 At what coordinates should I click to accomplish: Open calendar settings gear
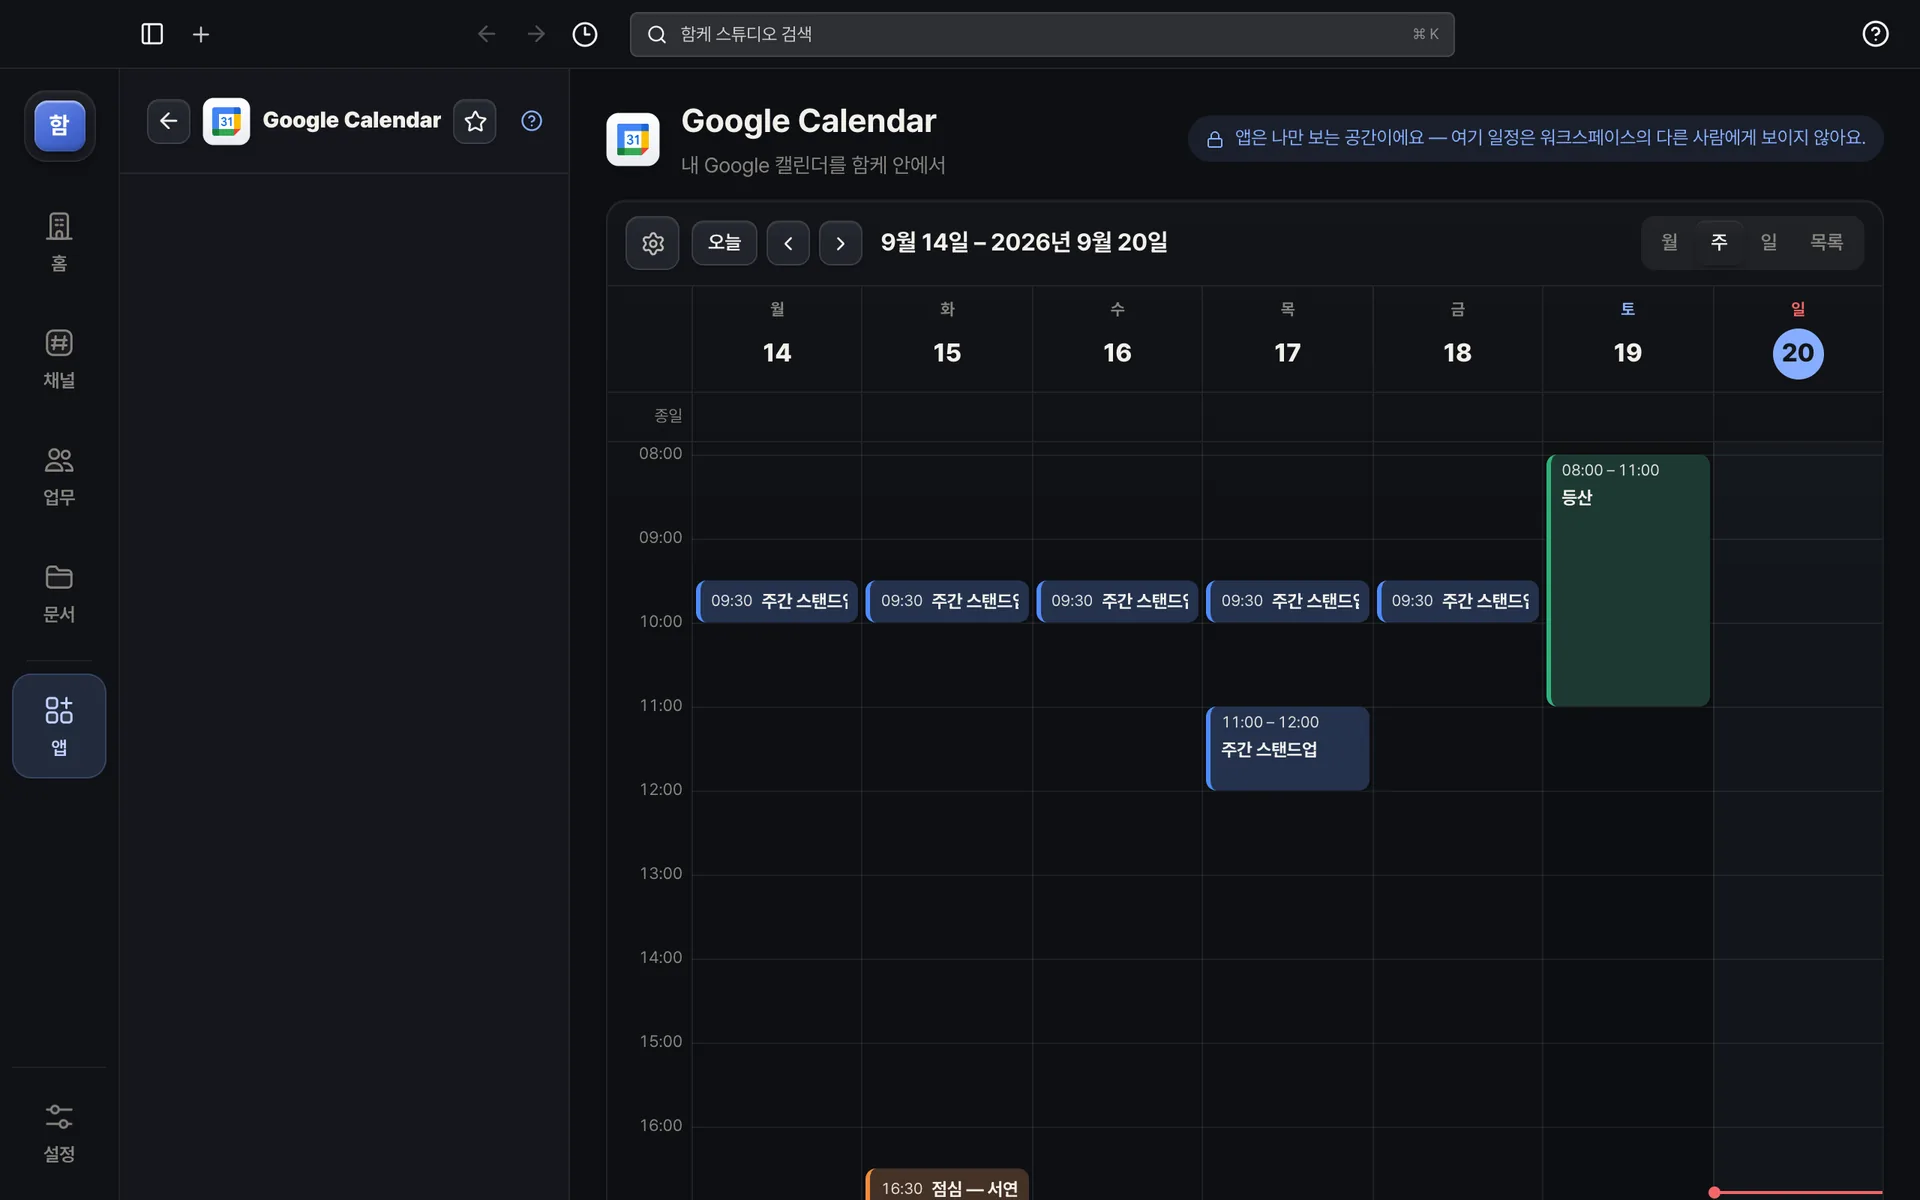pyautogui.click(x=653, y=243)
